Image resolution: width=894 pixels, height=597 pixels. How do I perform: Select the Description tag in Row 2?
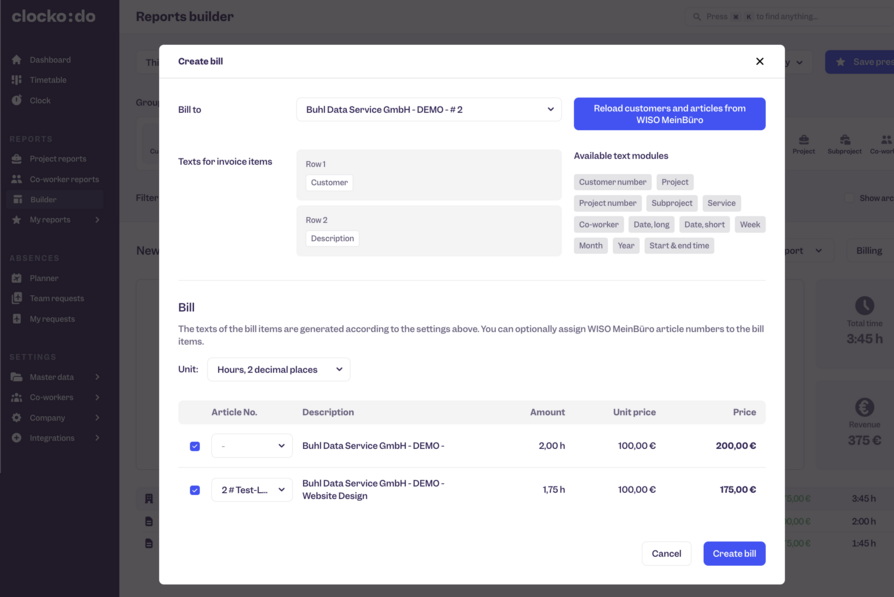(332, 238)
